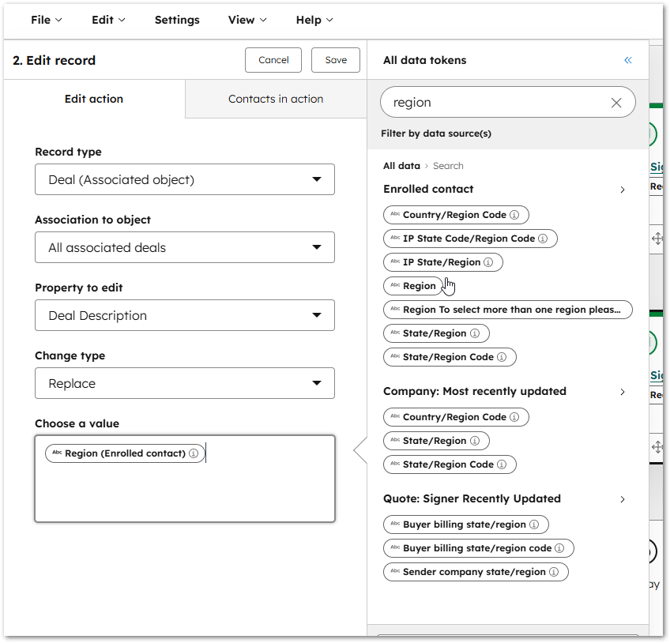670x643 pixels.
Task: Click the Cancel button
Action: coord(273,60)
